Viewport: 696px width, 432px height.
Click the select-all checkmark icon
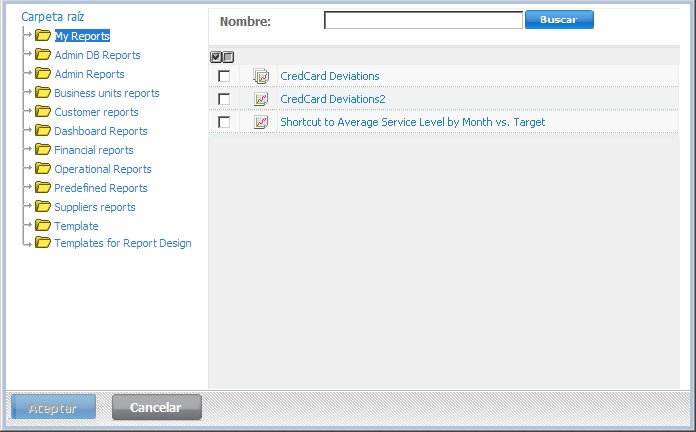tap(216, 57)
